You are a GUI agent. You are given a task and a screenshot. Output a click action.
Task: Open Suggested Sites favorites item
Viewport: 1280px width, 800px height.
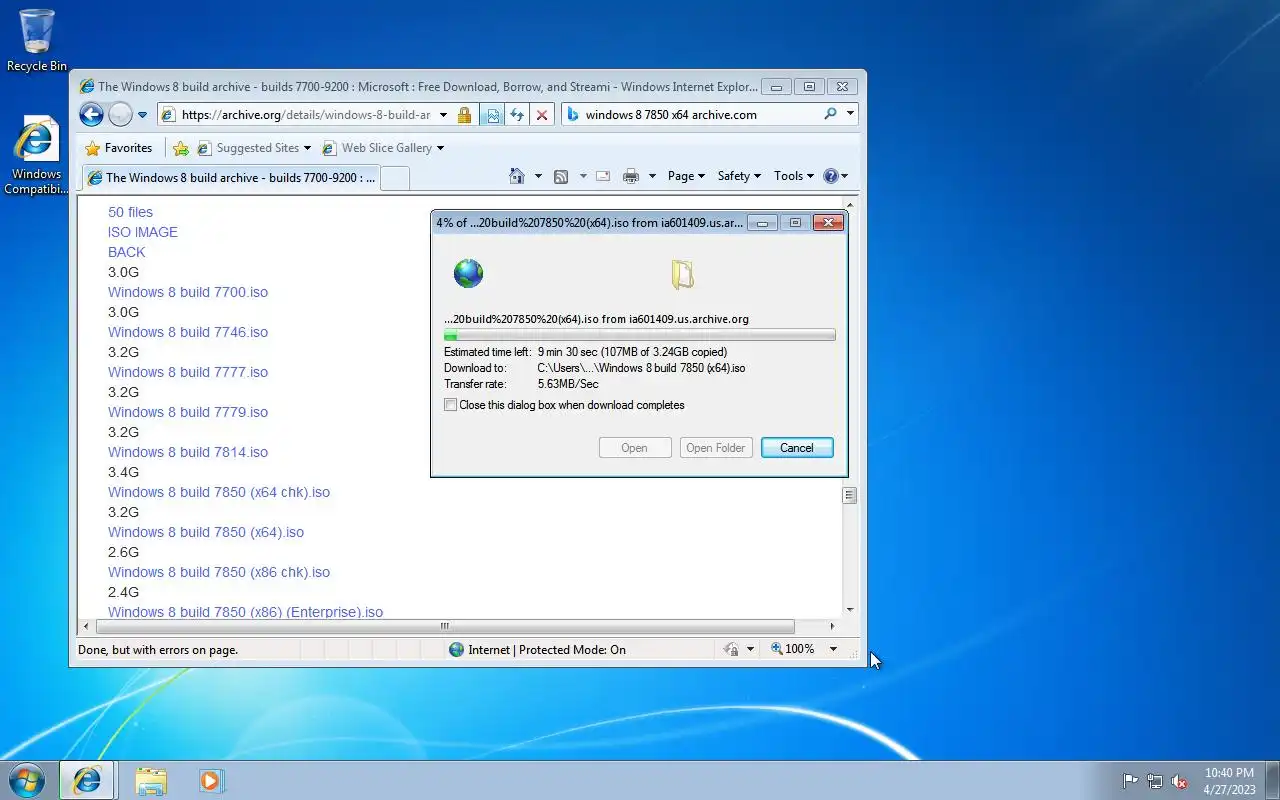[254, 148]
